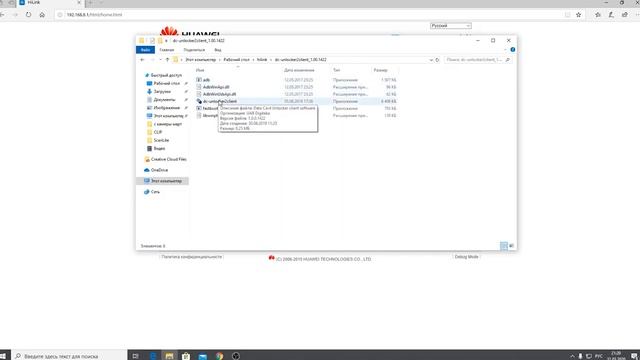Switch to the Главная ribbon tab
Image resolution: width=640 pixels, height=360 pixels.
[167, 50]
